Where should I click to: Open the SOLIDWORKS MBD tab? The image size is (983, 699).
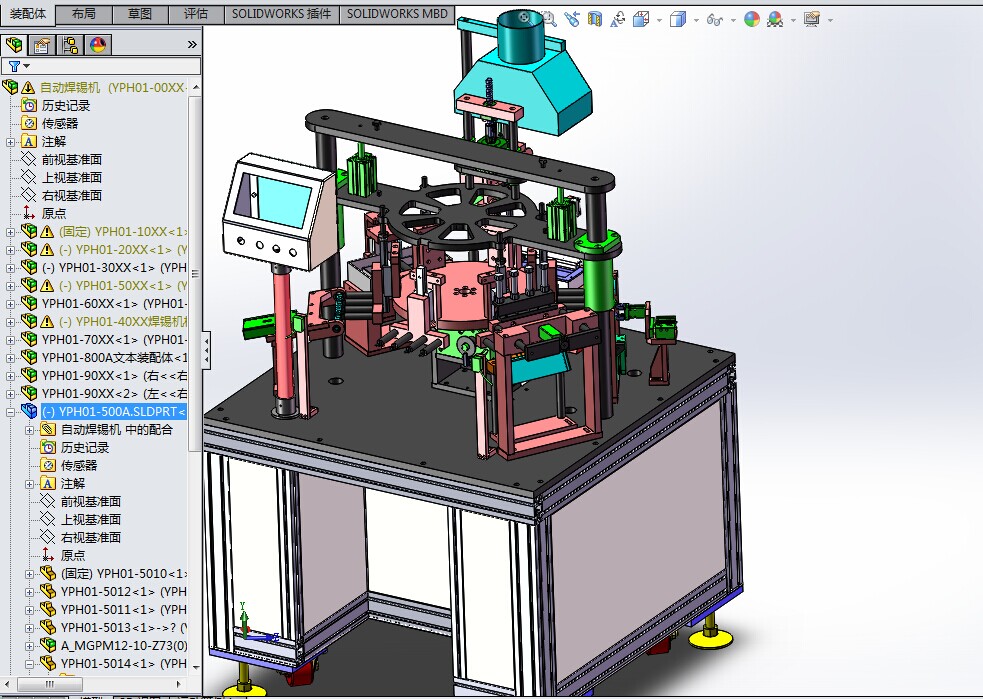tap(396, 14)
